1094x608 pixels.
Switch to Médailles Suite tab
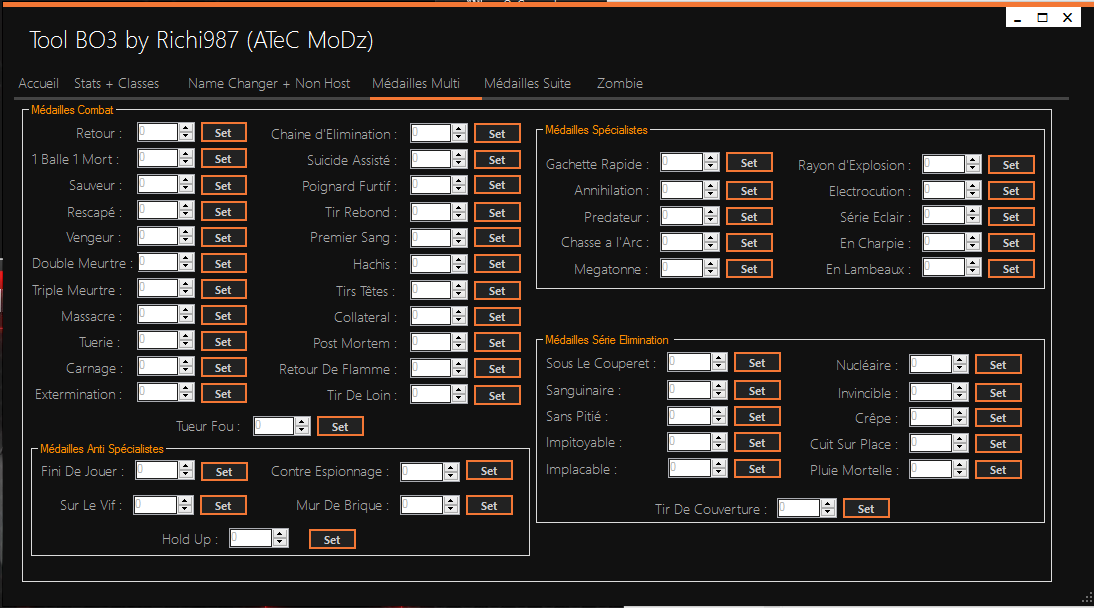click(527, 83)
